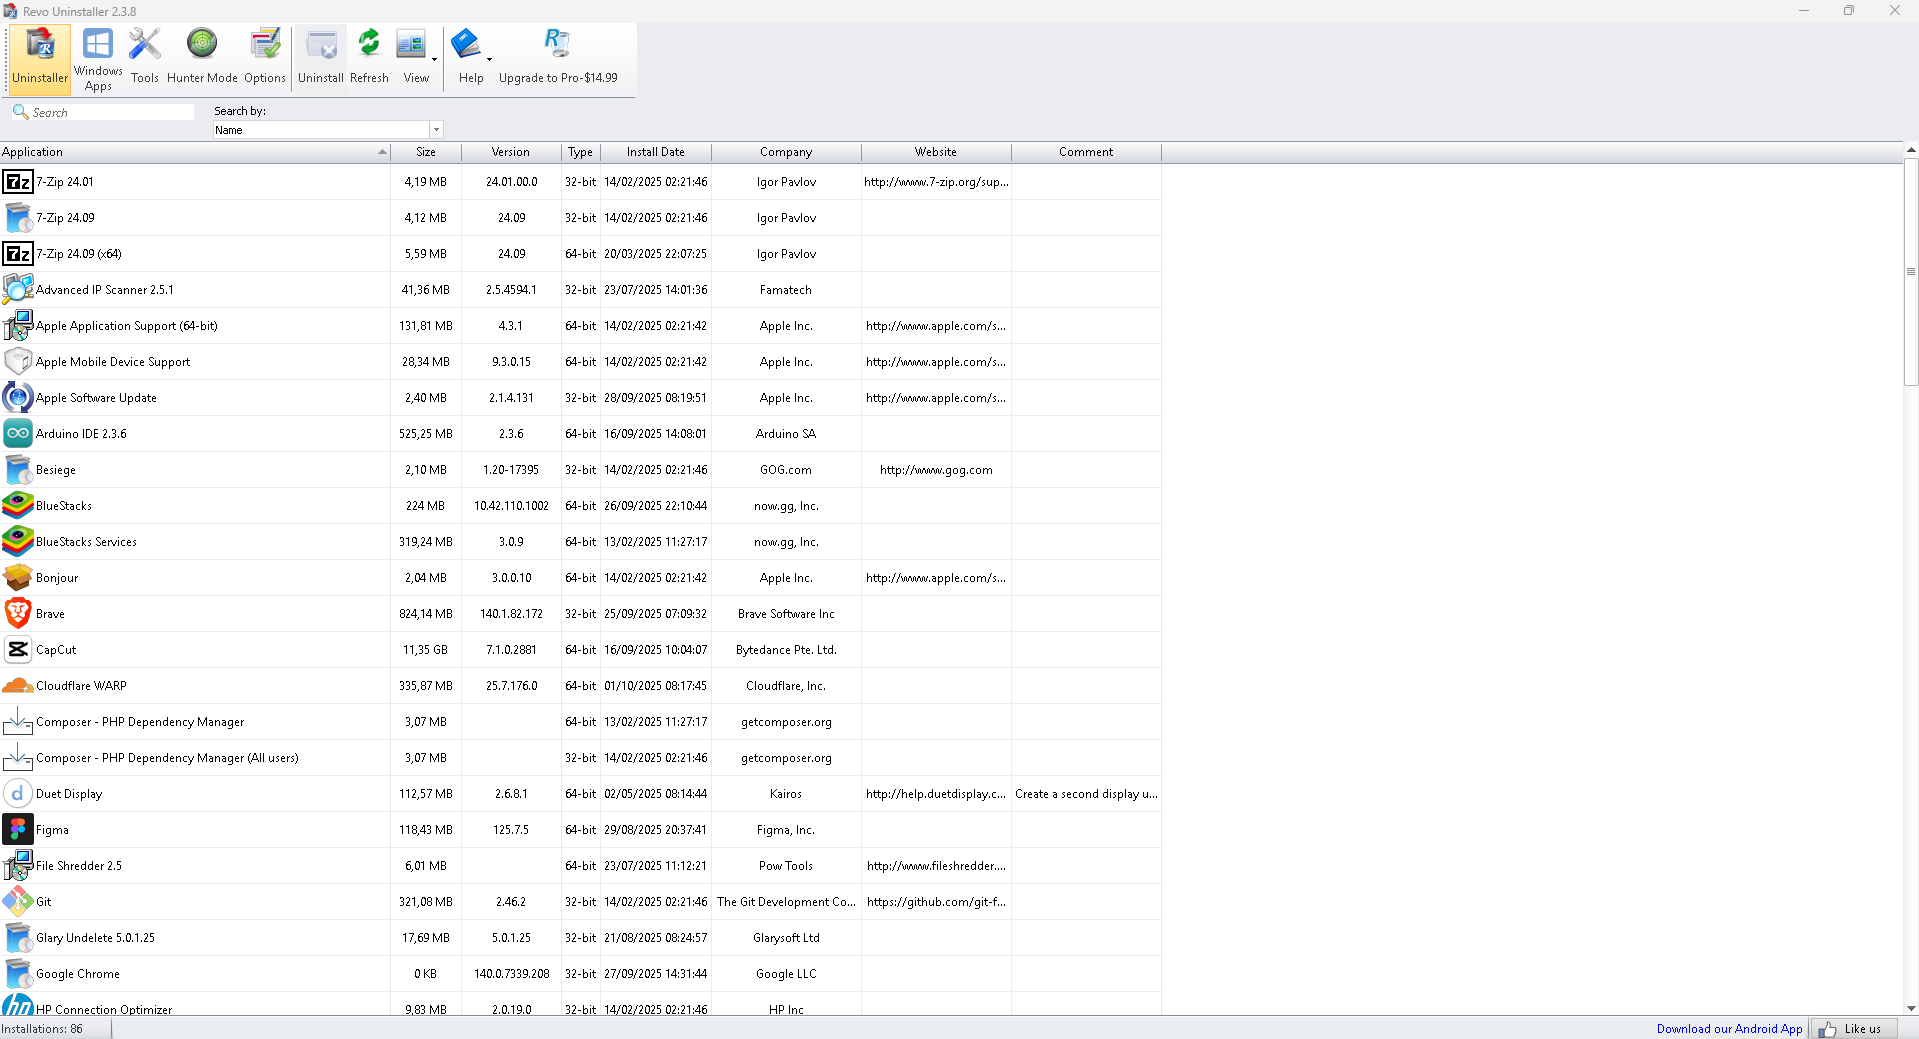Select the Glary Undelete 5.0.1.25 row

coord(580,938)
